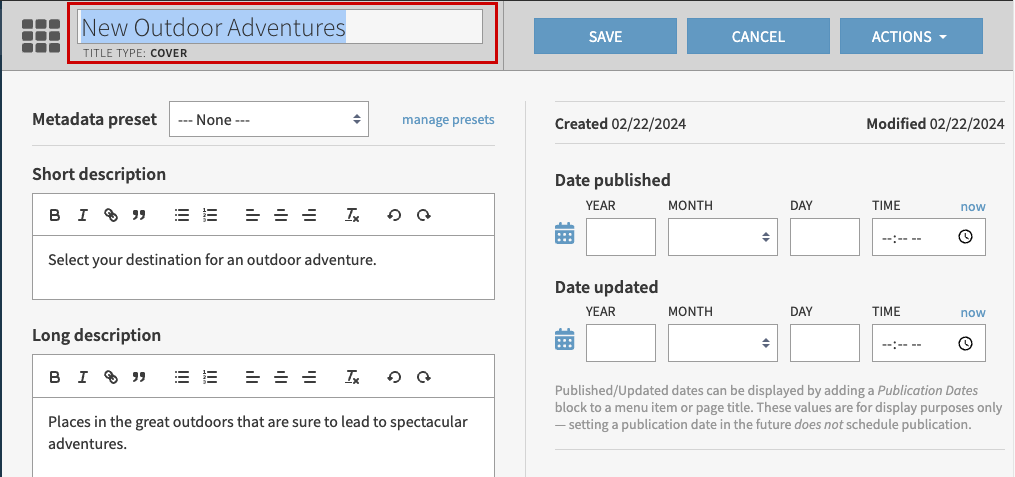Viewport: 1015px width, 477px height.
Task: Open the ACTIONS dropdown menu
Action: (x=911, y=37)
